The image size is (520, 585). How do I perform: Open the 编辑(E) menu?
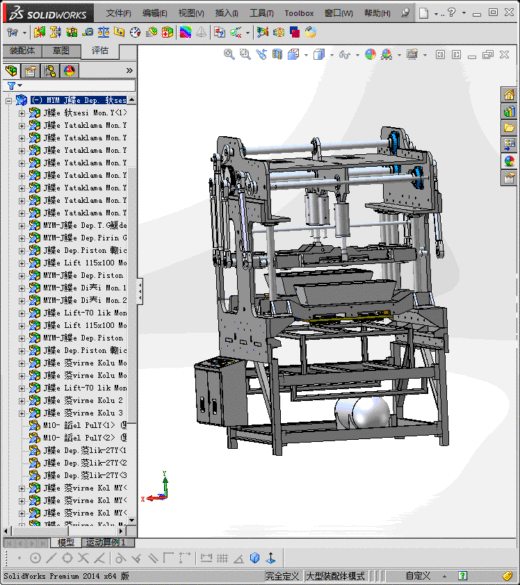click(x=154, y=13)
